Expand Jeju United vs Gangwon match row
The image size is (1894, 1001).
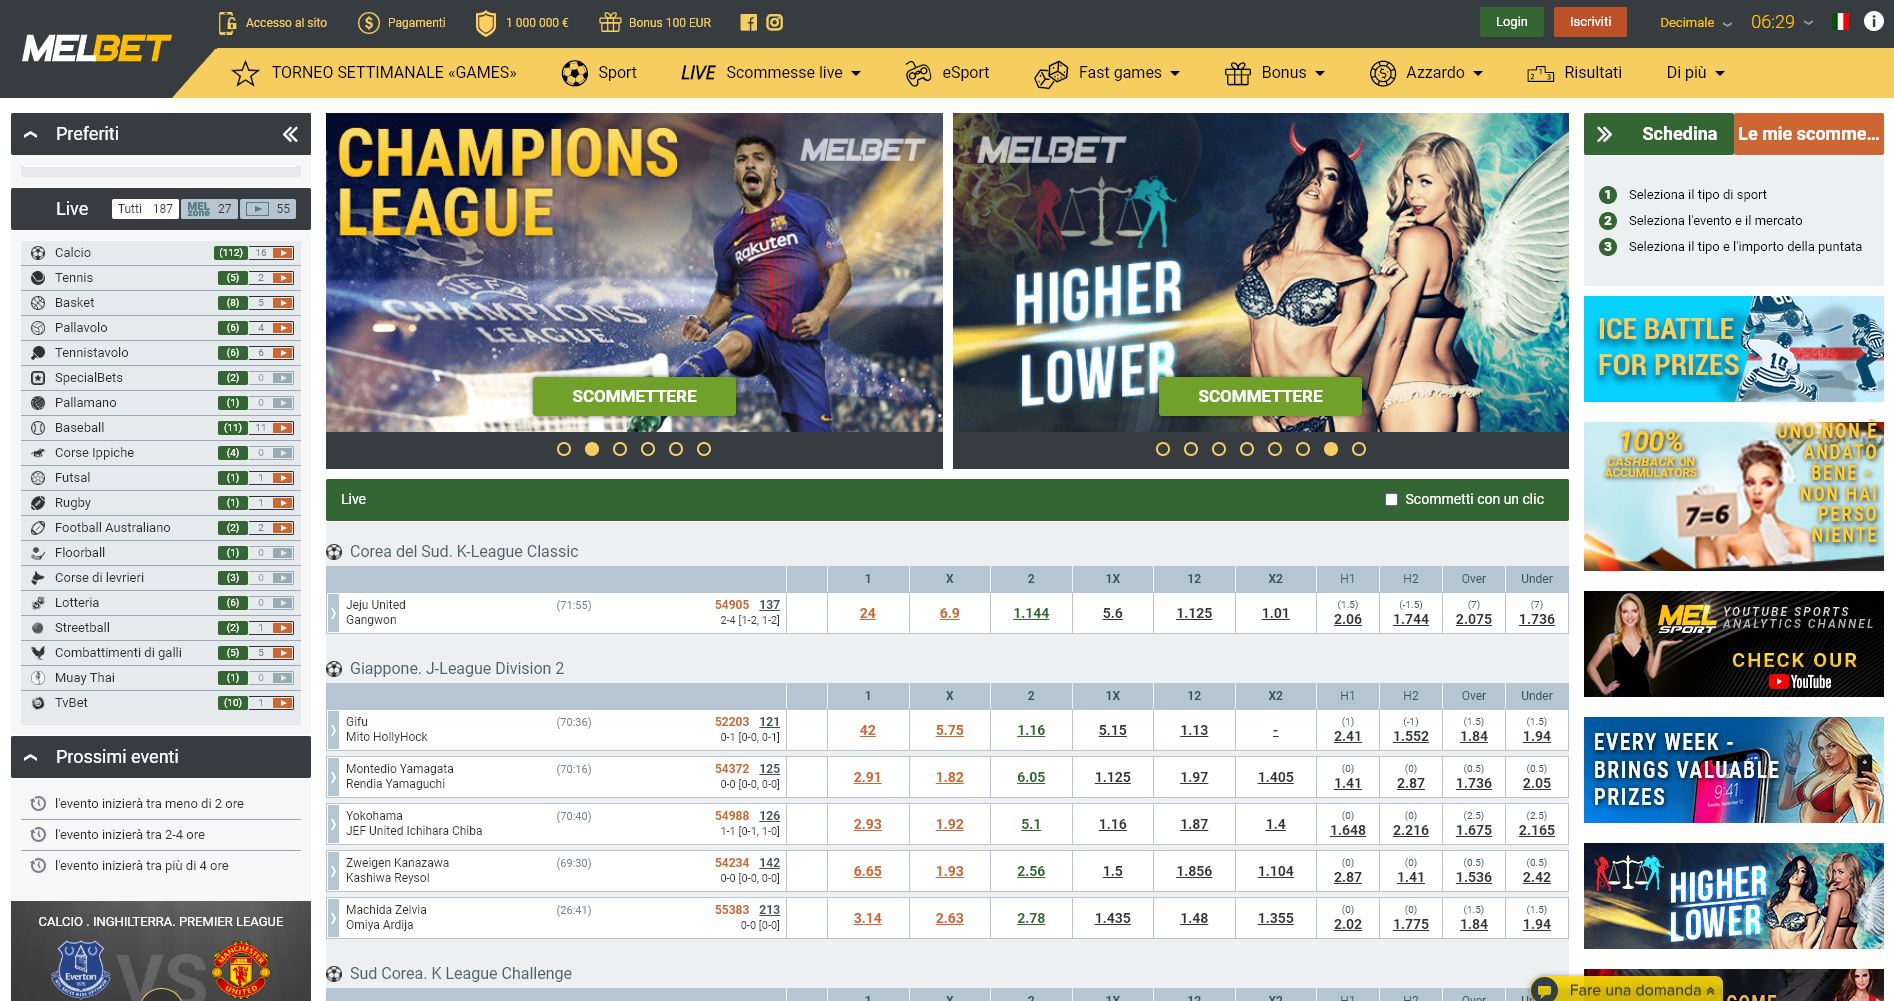point(333,613)
